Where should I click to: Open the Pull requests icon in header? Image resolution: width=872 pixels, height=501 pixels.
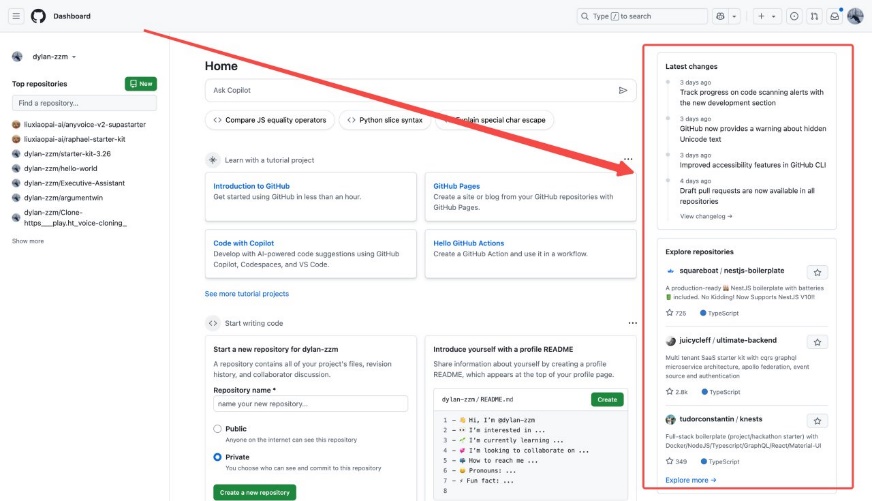click(814, 16)
